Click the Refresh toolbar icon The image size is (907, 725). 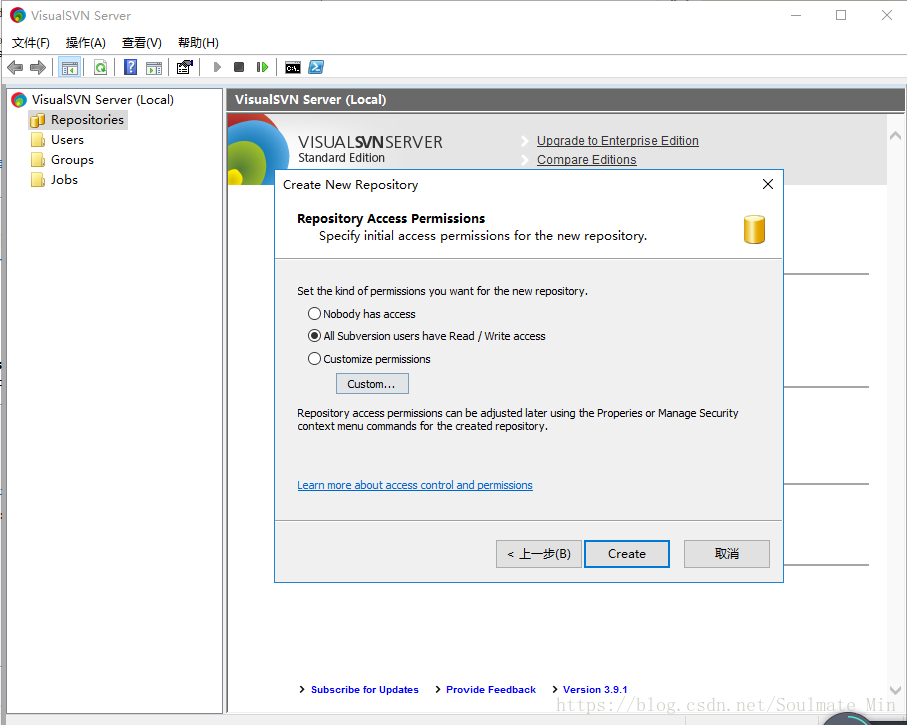coord(100,68)
